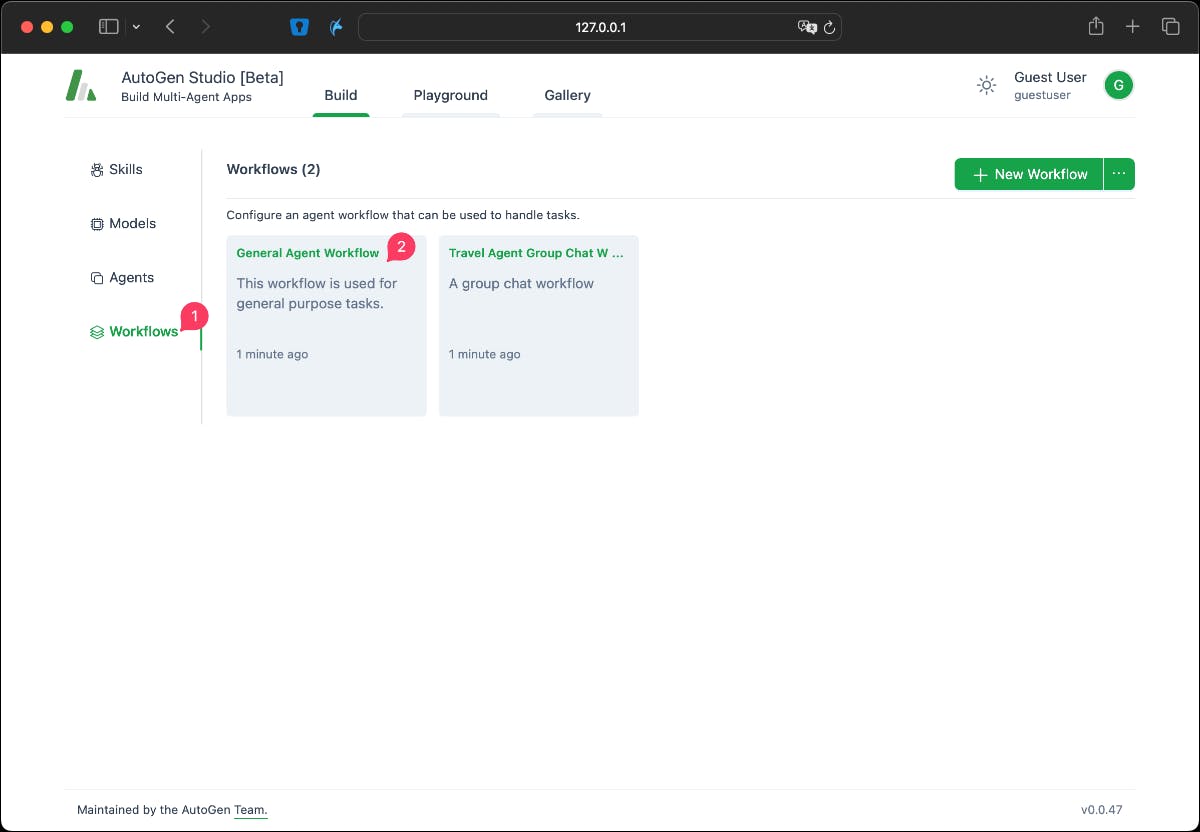Switch to the Gallery tab

pyautogui.click(x=567, y=96)
